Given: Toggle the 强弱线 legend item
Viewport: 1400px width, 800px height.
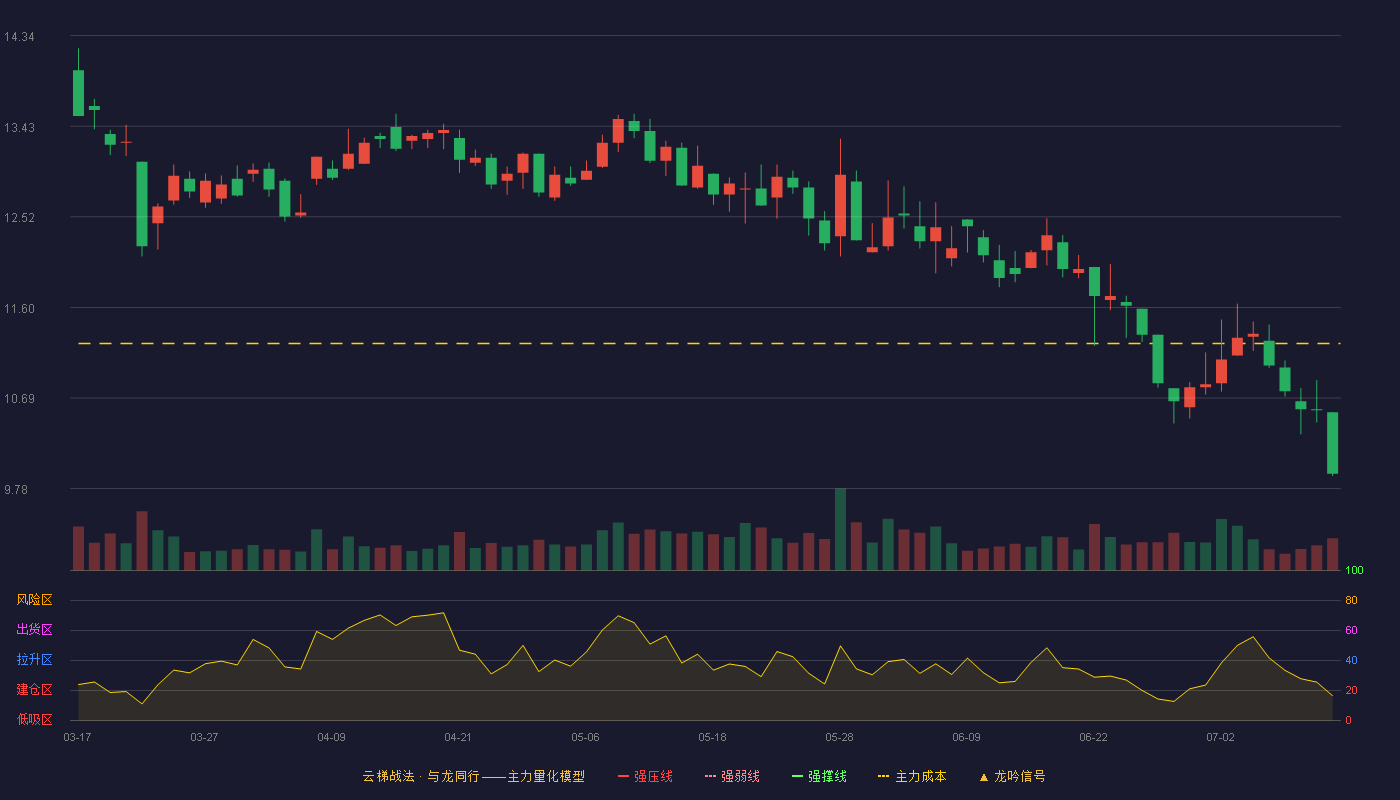Looking at the screenshot, I should [x=732, y=776].
